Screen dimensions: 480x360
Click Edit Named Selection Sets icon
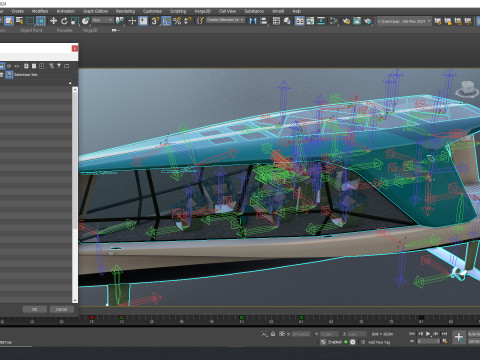coord(200,21)
